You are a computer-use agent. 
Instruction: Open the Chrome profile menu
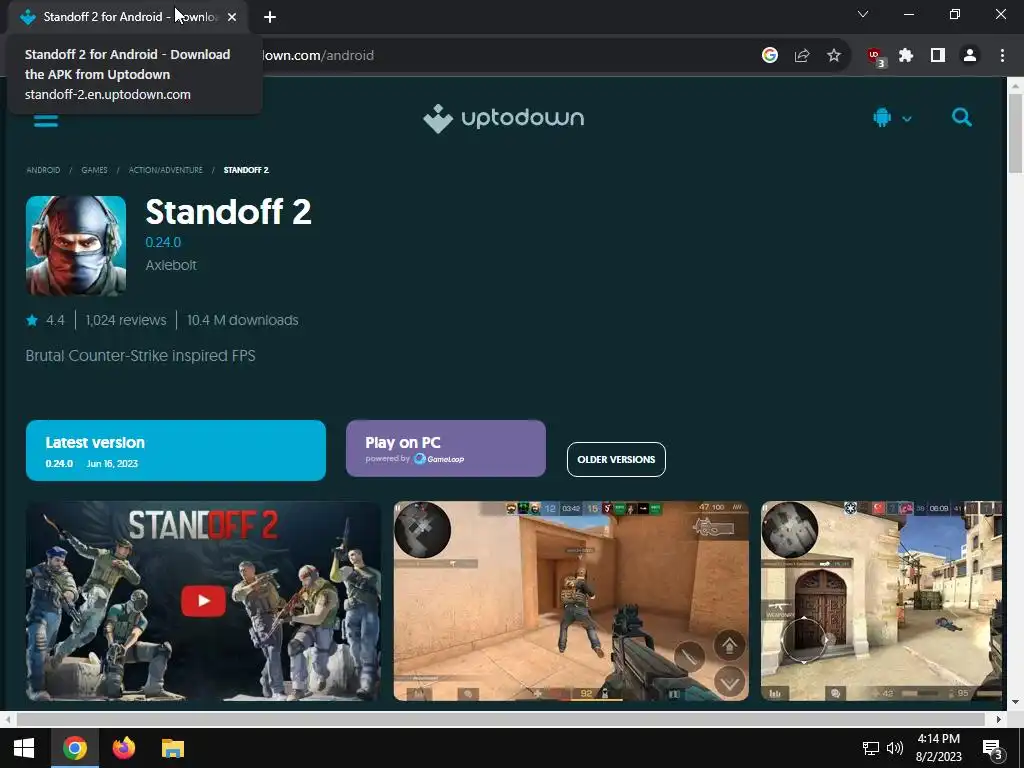tap(970, 56)
